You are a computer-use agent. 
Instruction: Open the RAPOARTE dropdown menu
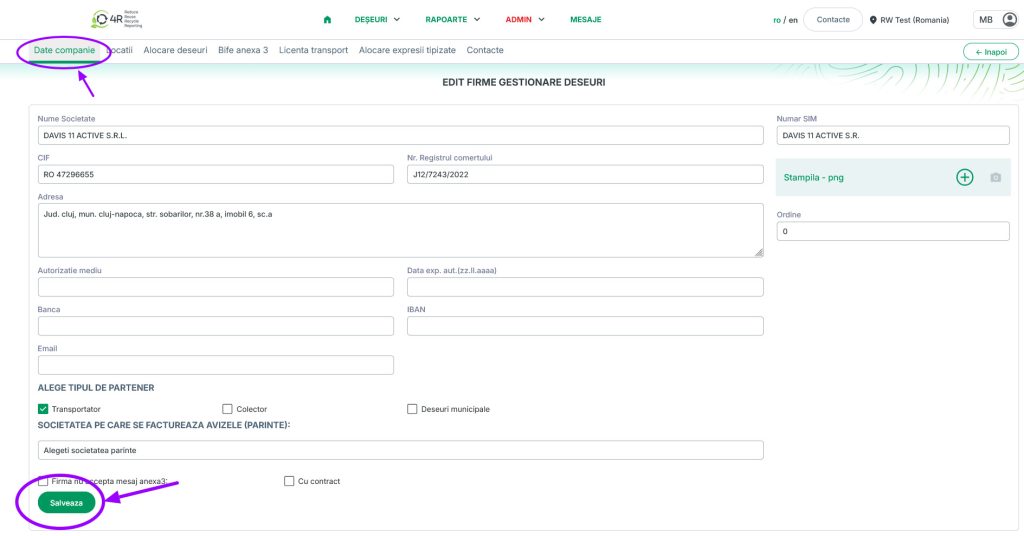[x=452, y=20]
